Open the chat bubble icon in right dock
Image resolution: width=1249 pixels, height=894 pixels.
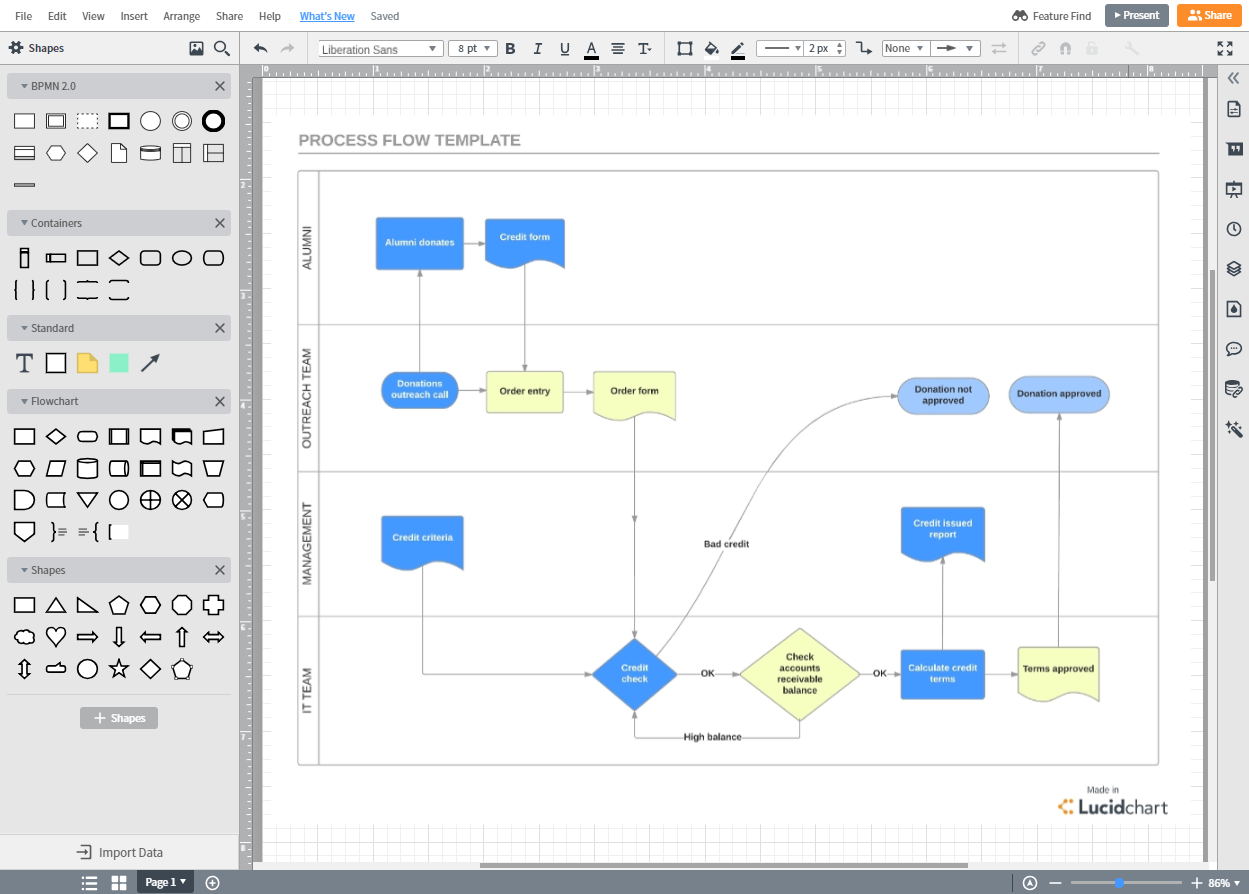coord(1233,349)
